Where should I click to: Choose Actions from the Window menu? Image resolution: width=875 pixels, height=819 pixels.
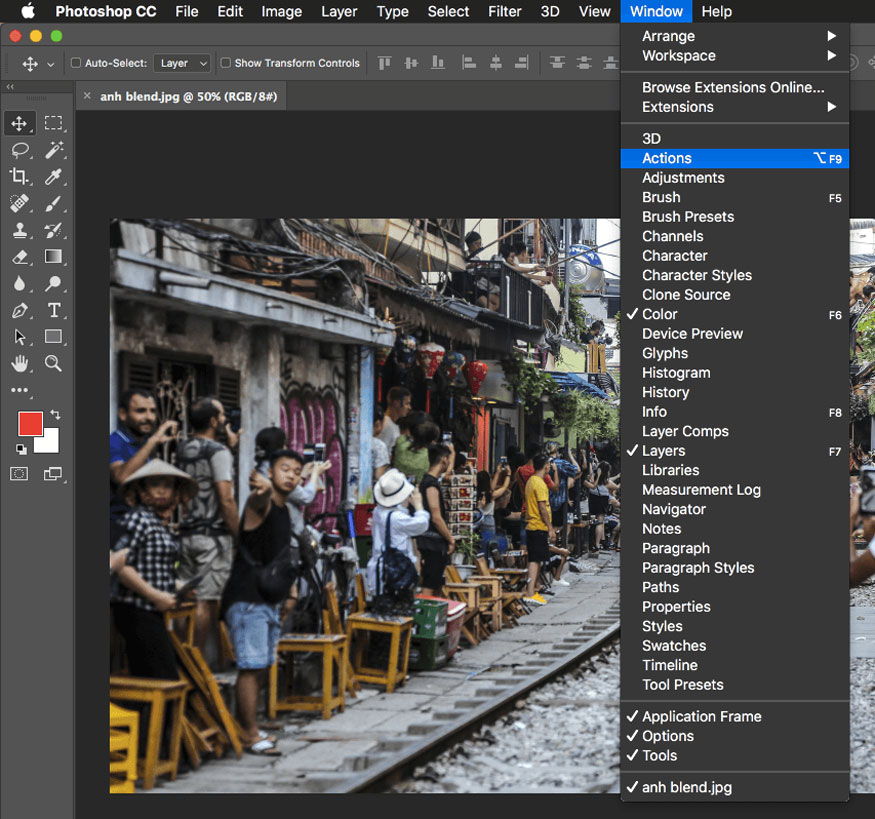pyautogui.click(x=667, y=158)
